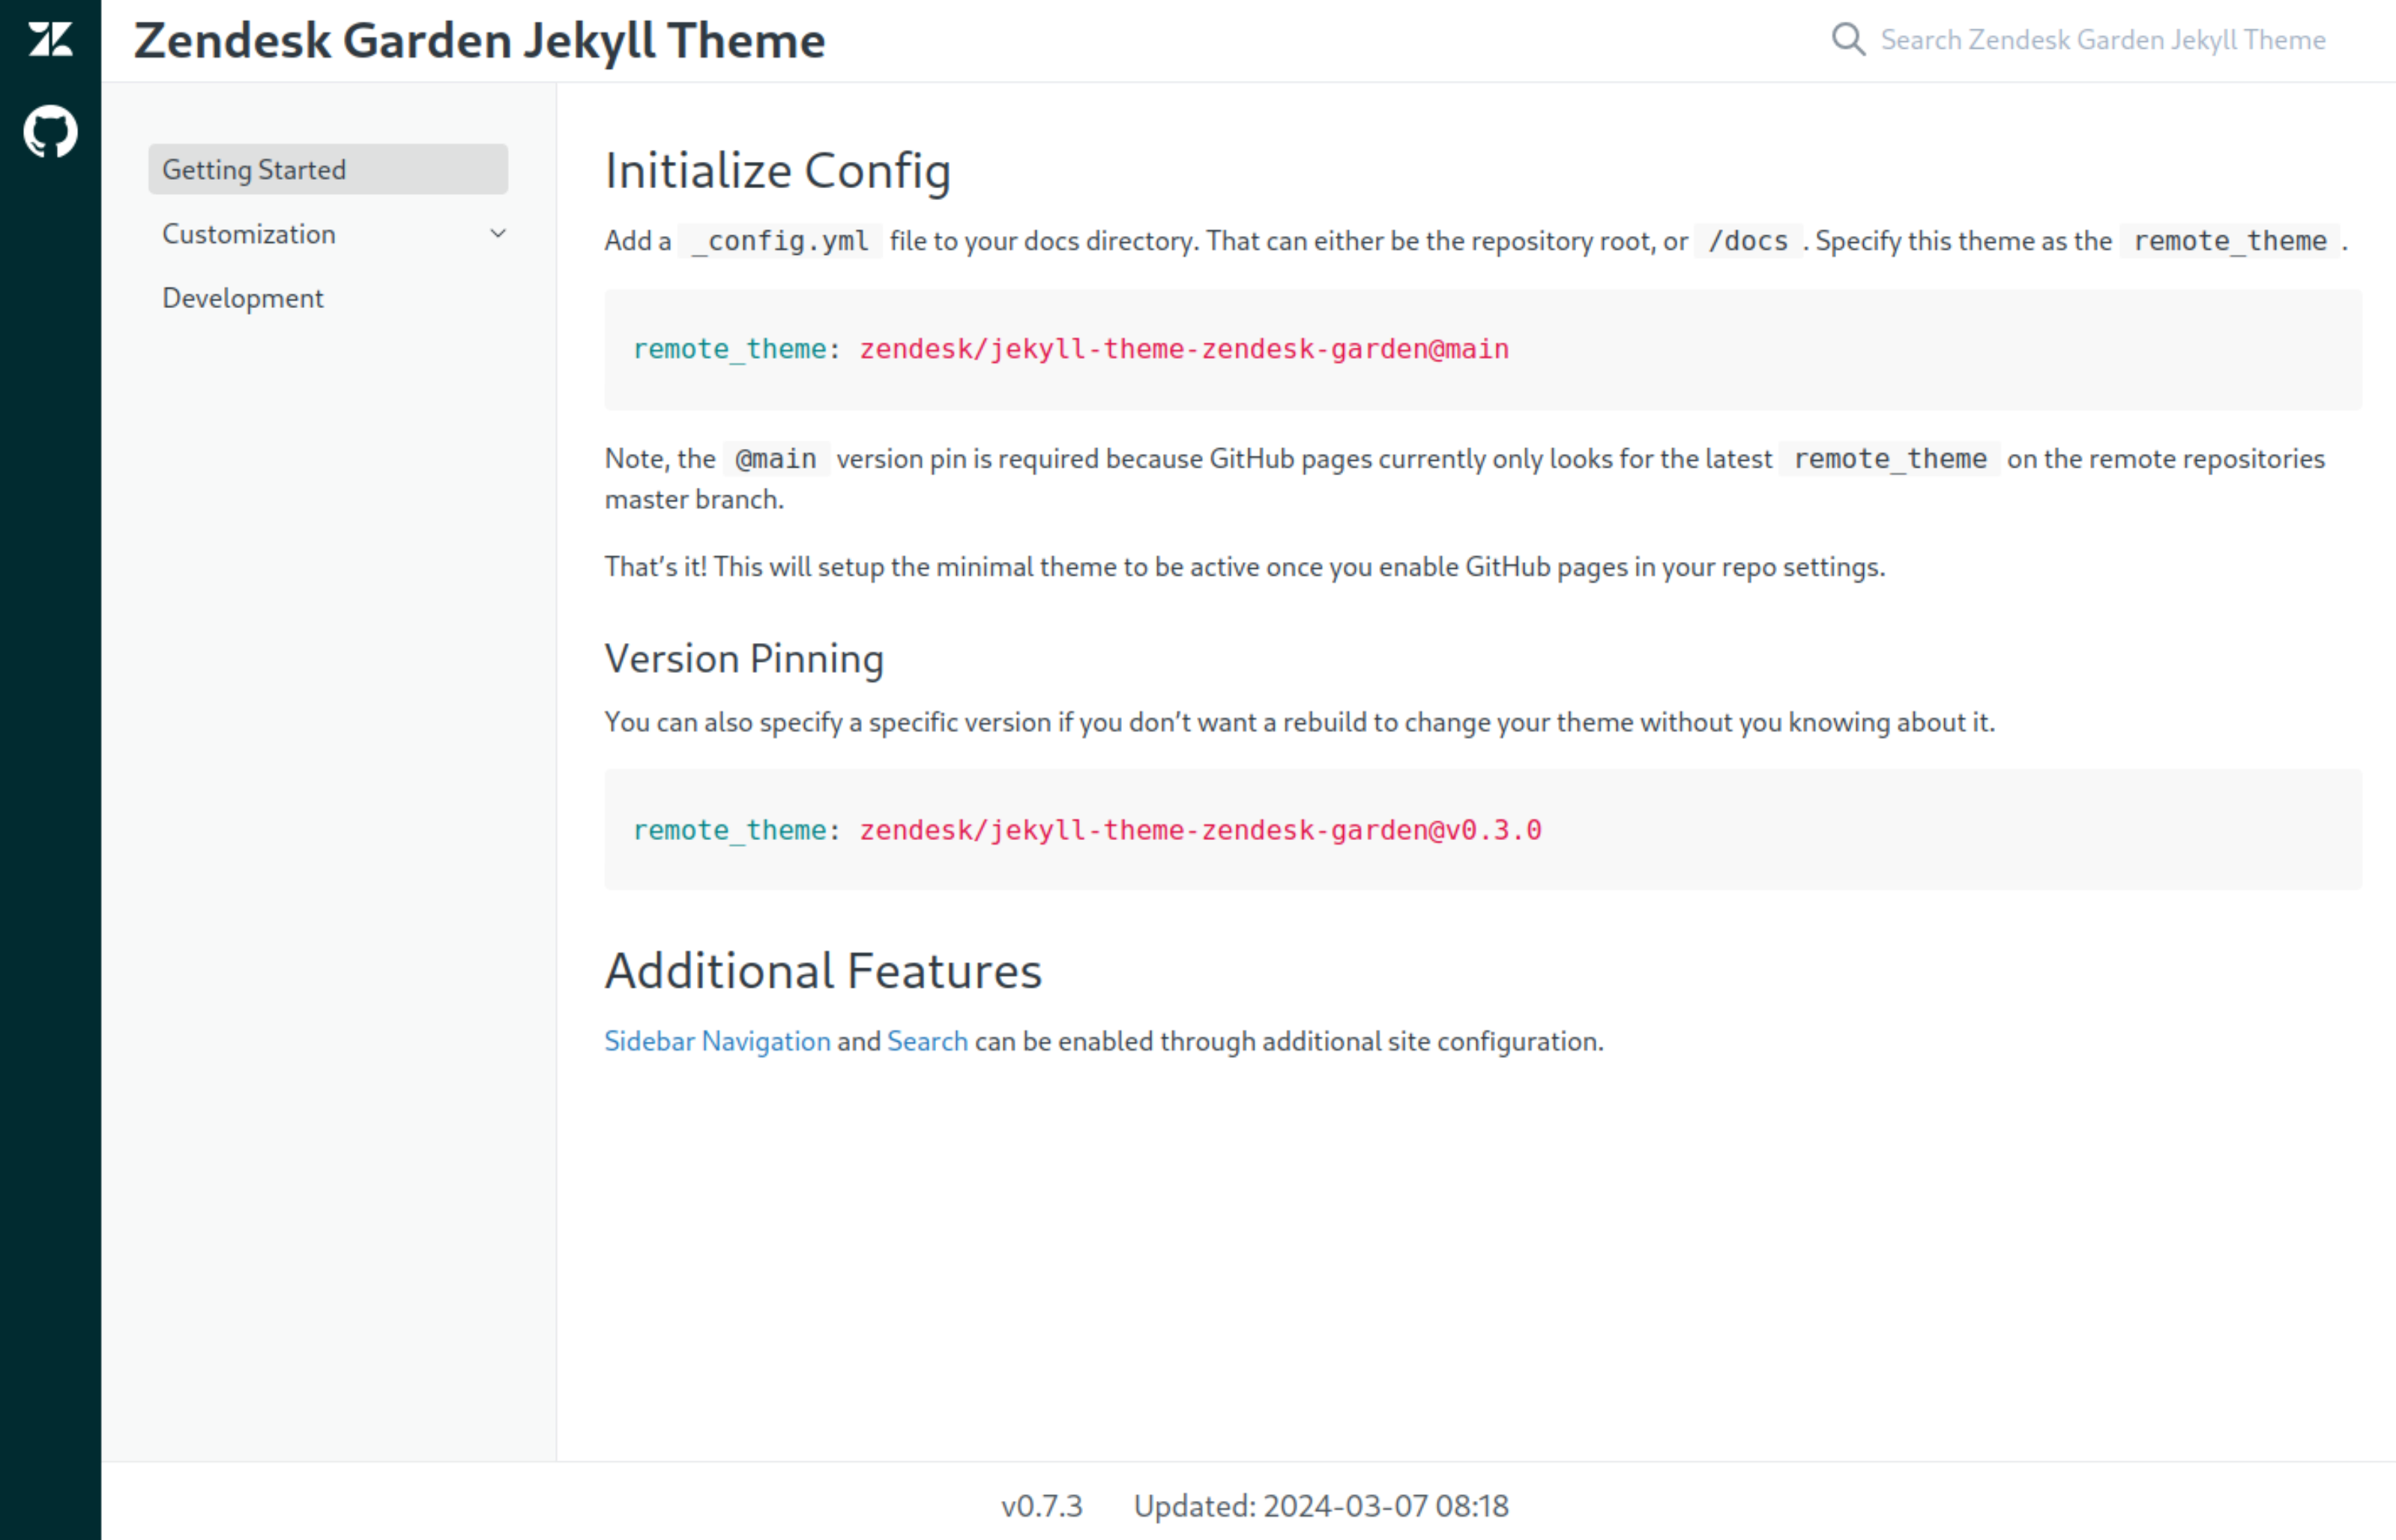Image resolution: width=2396 pixels, height=1540 pixels.
Task: Select the version pinned code block v0.3.0
Action: pyautogui.click(x=1087, y=829)
